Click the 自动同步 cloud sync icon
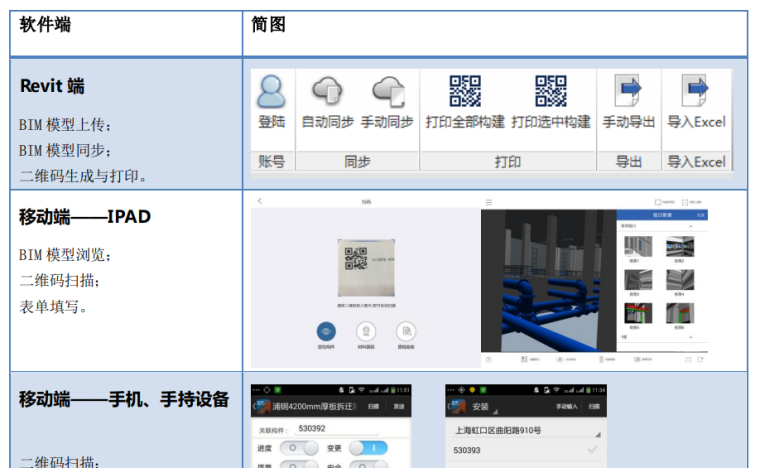The width and height of the screenshot is (760, 468). (327, 91)
